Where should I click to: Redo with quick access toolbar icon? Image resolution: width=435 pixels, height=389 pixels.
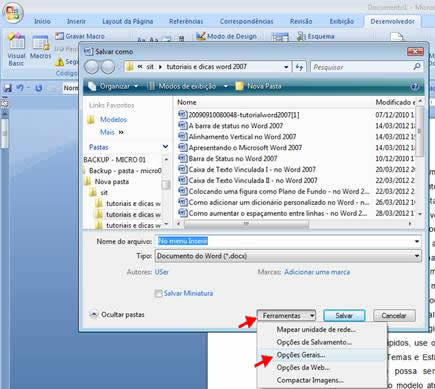pyautogui.click(x=39, y=88)
